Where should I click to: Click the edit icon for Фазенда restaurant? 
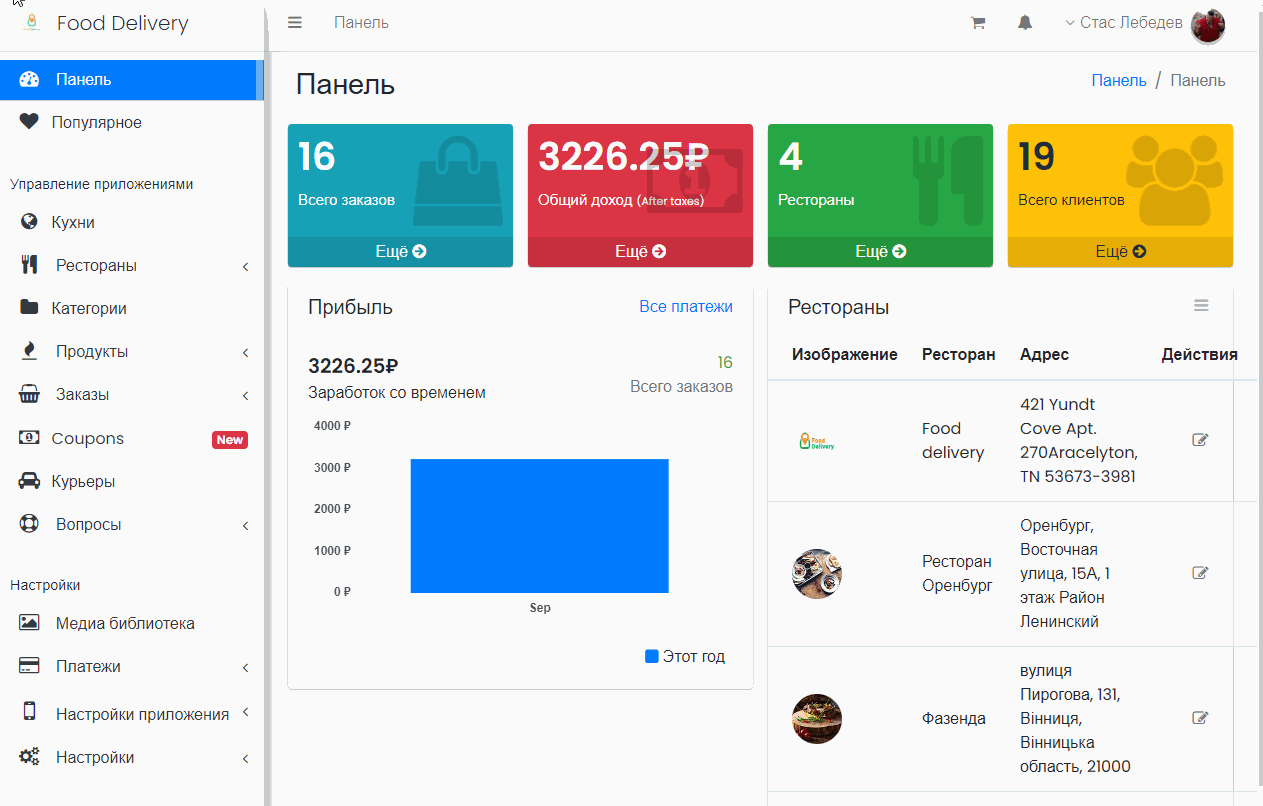[x=1200, y=718]
